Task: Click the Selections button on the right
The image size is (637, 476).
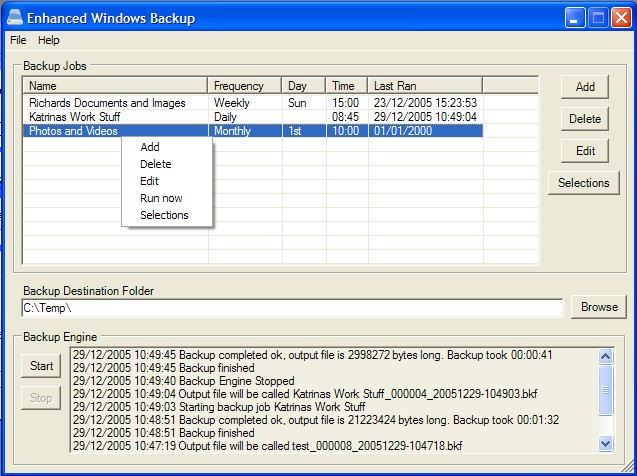Action: point(584,183)
